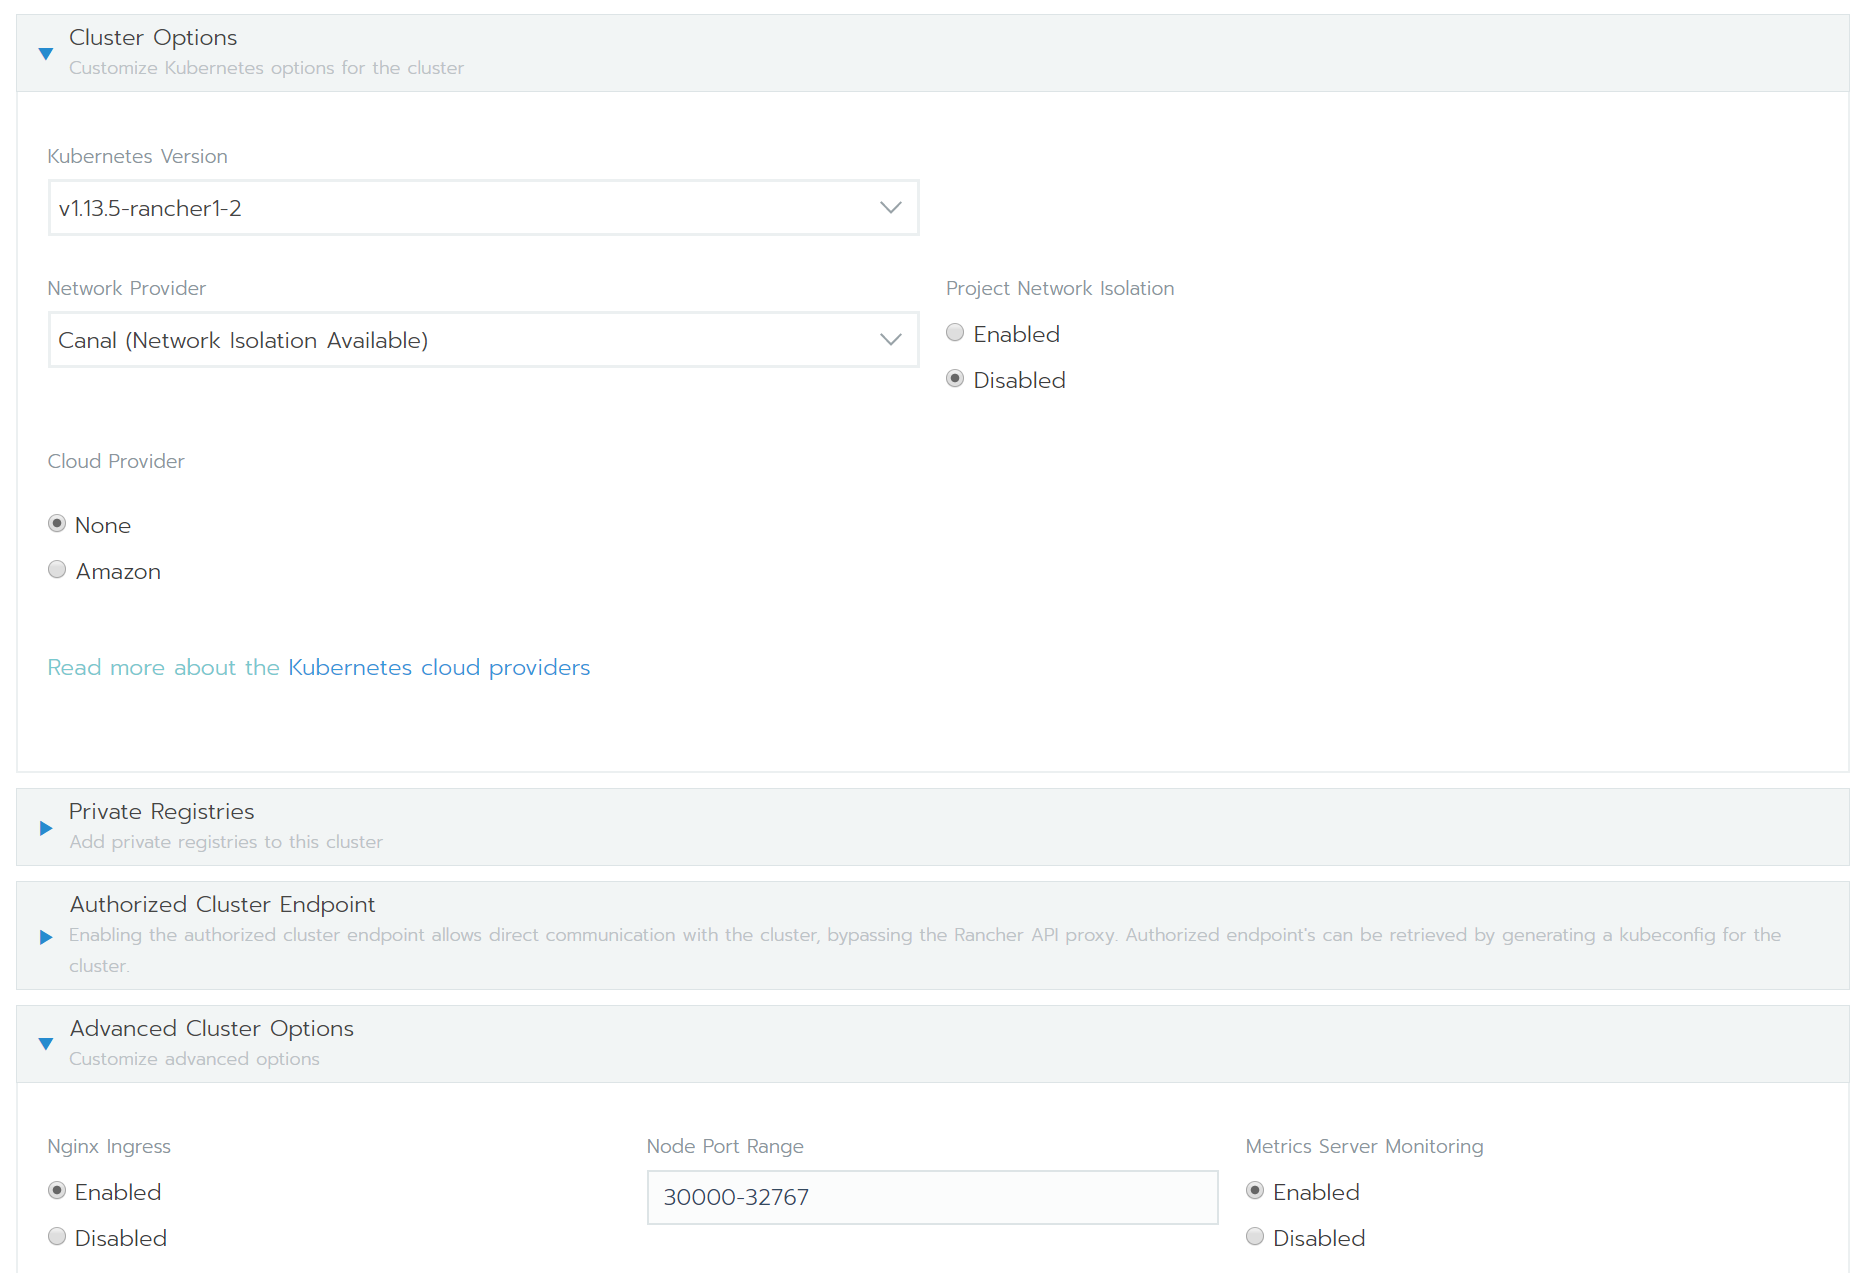Select Amazon as the Cloud Provider

(57, 569)
